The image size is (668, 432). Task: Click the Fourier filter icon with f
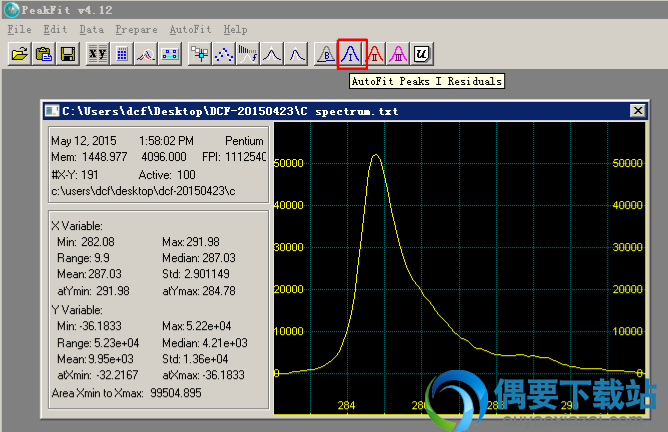pos(248,54)
